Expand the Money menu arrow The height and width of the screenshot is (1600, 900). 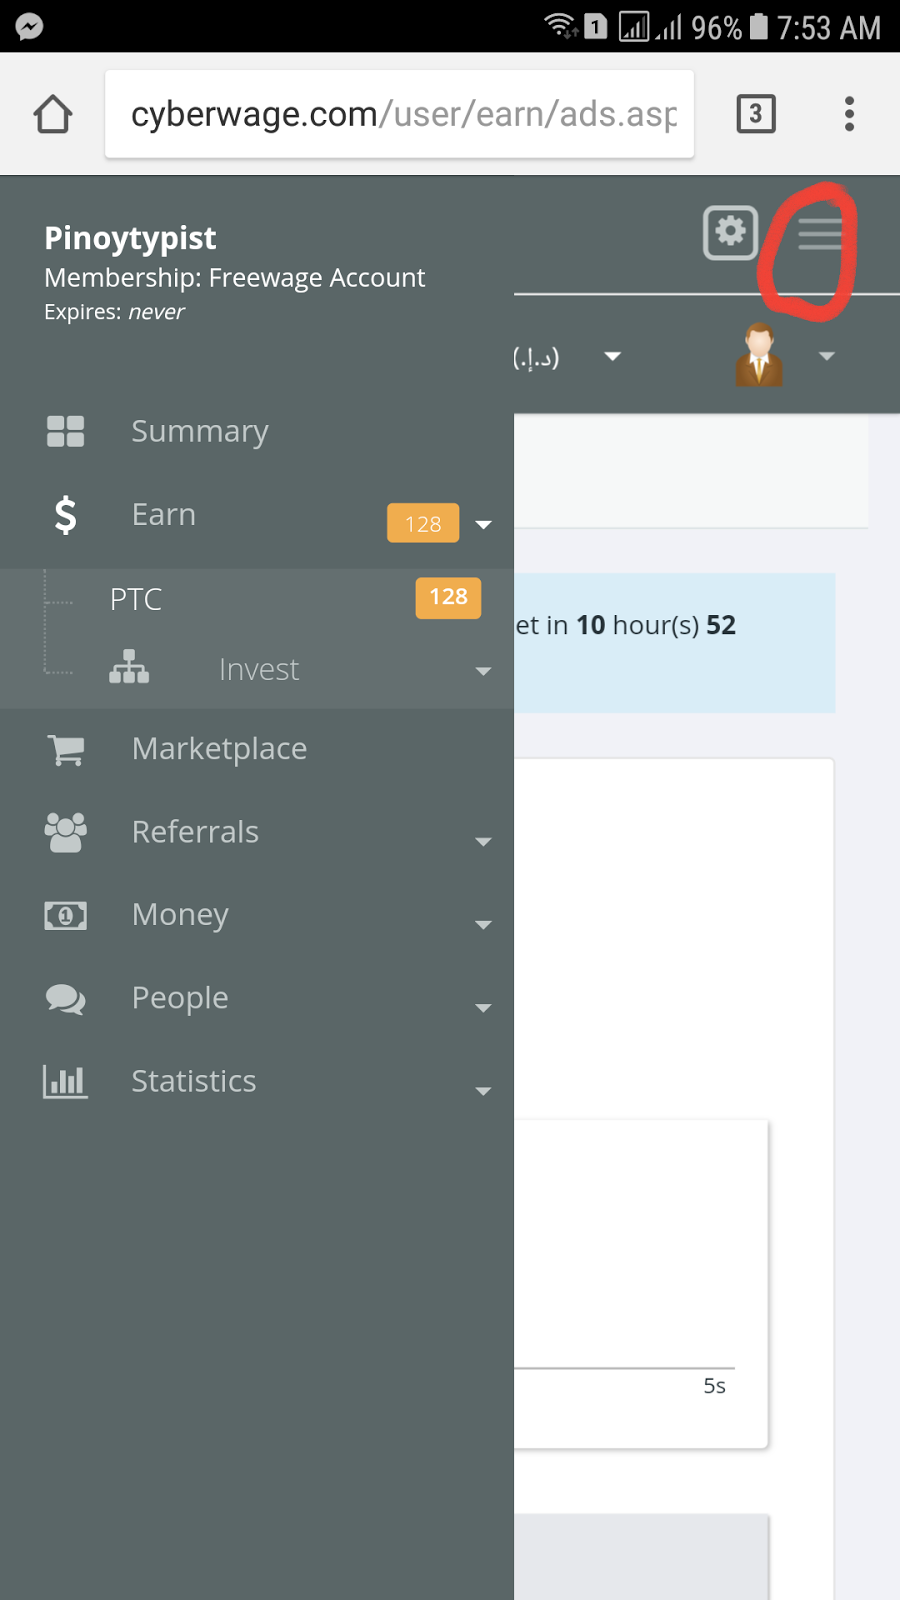(x=483, y=925)
